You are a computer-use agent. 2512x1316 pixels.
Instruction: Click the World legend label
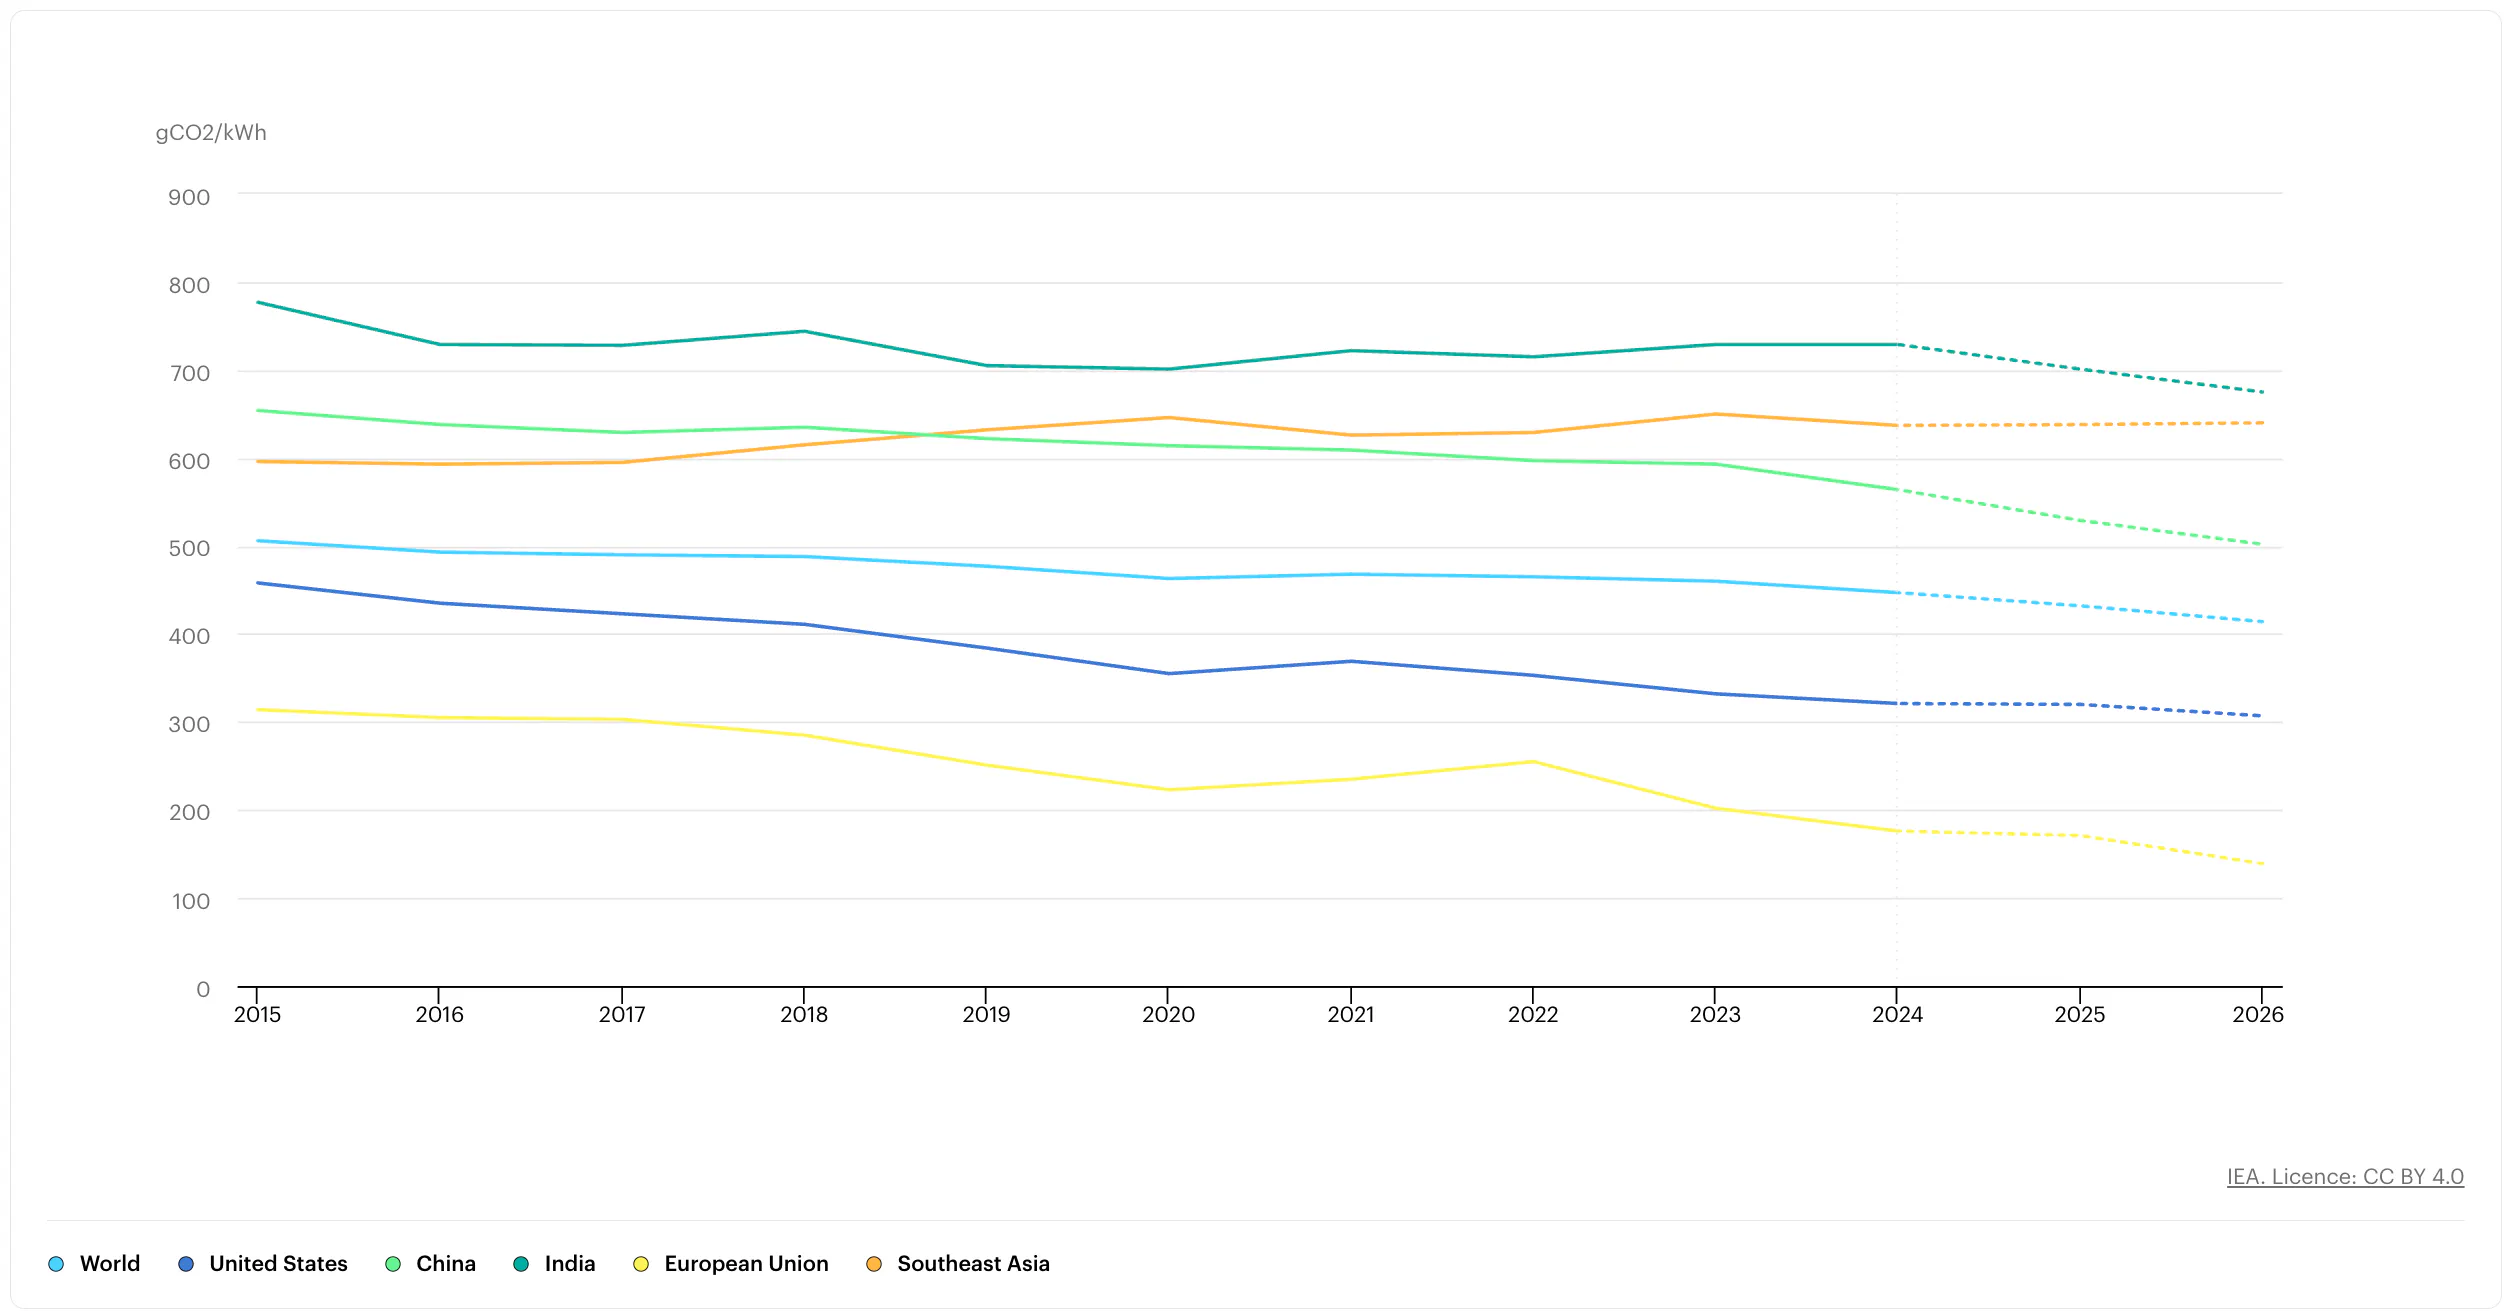coord(110,1264)
